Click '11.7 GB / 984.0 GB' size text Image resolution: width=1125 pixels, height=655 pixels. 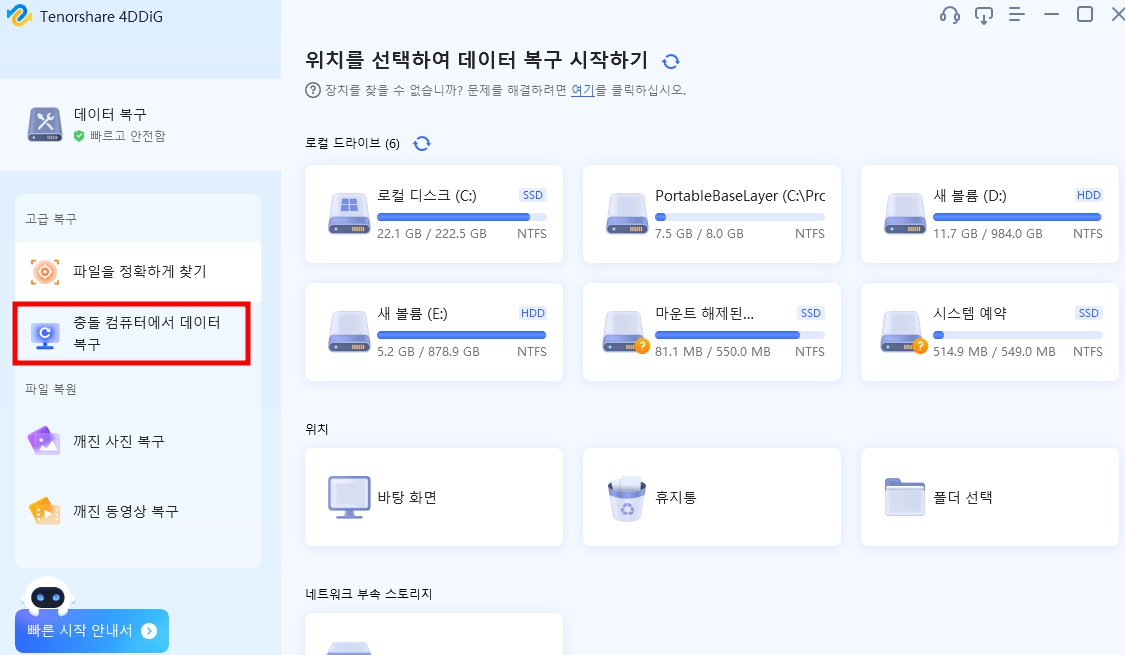tap(988, 234)
